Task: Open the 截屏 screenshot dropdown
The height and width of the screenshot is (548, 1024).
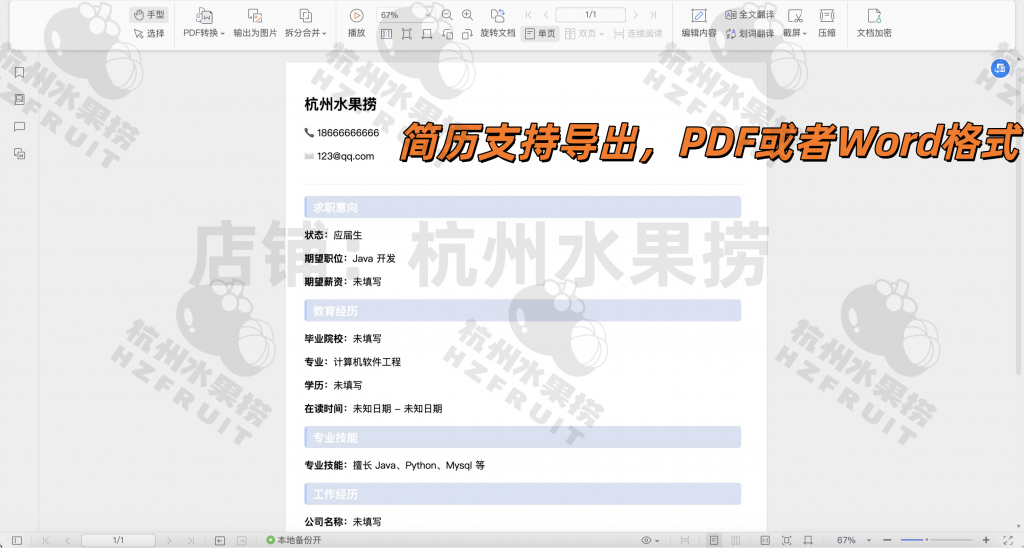Action: (x=795, y=23)
